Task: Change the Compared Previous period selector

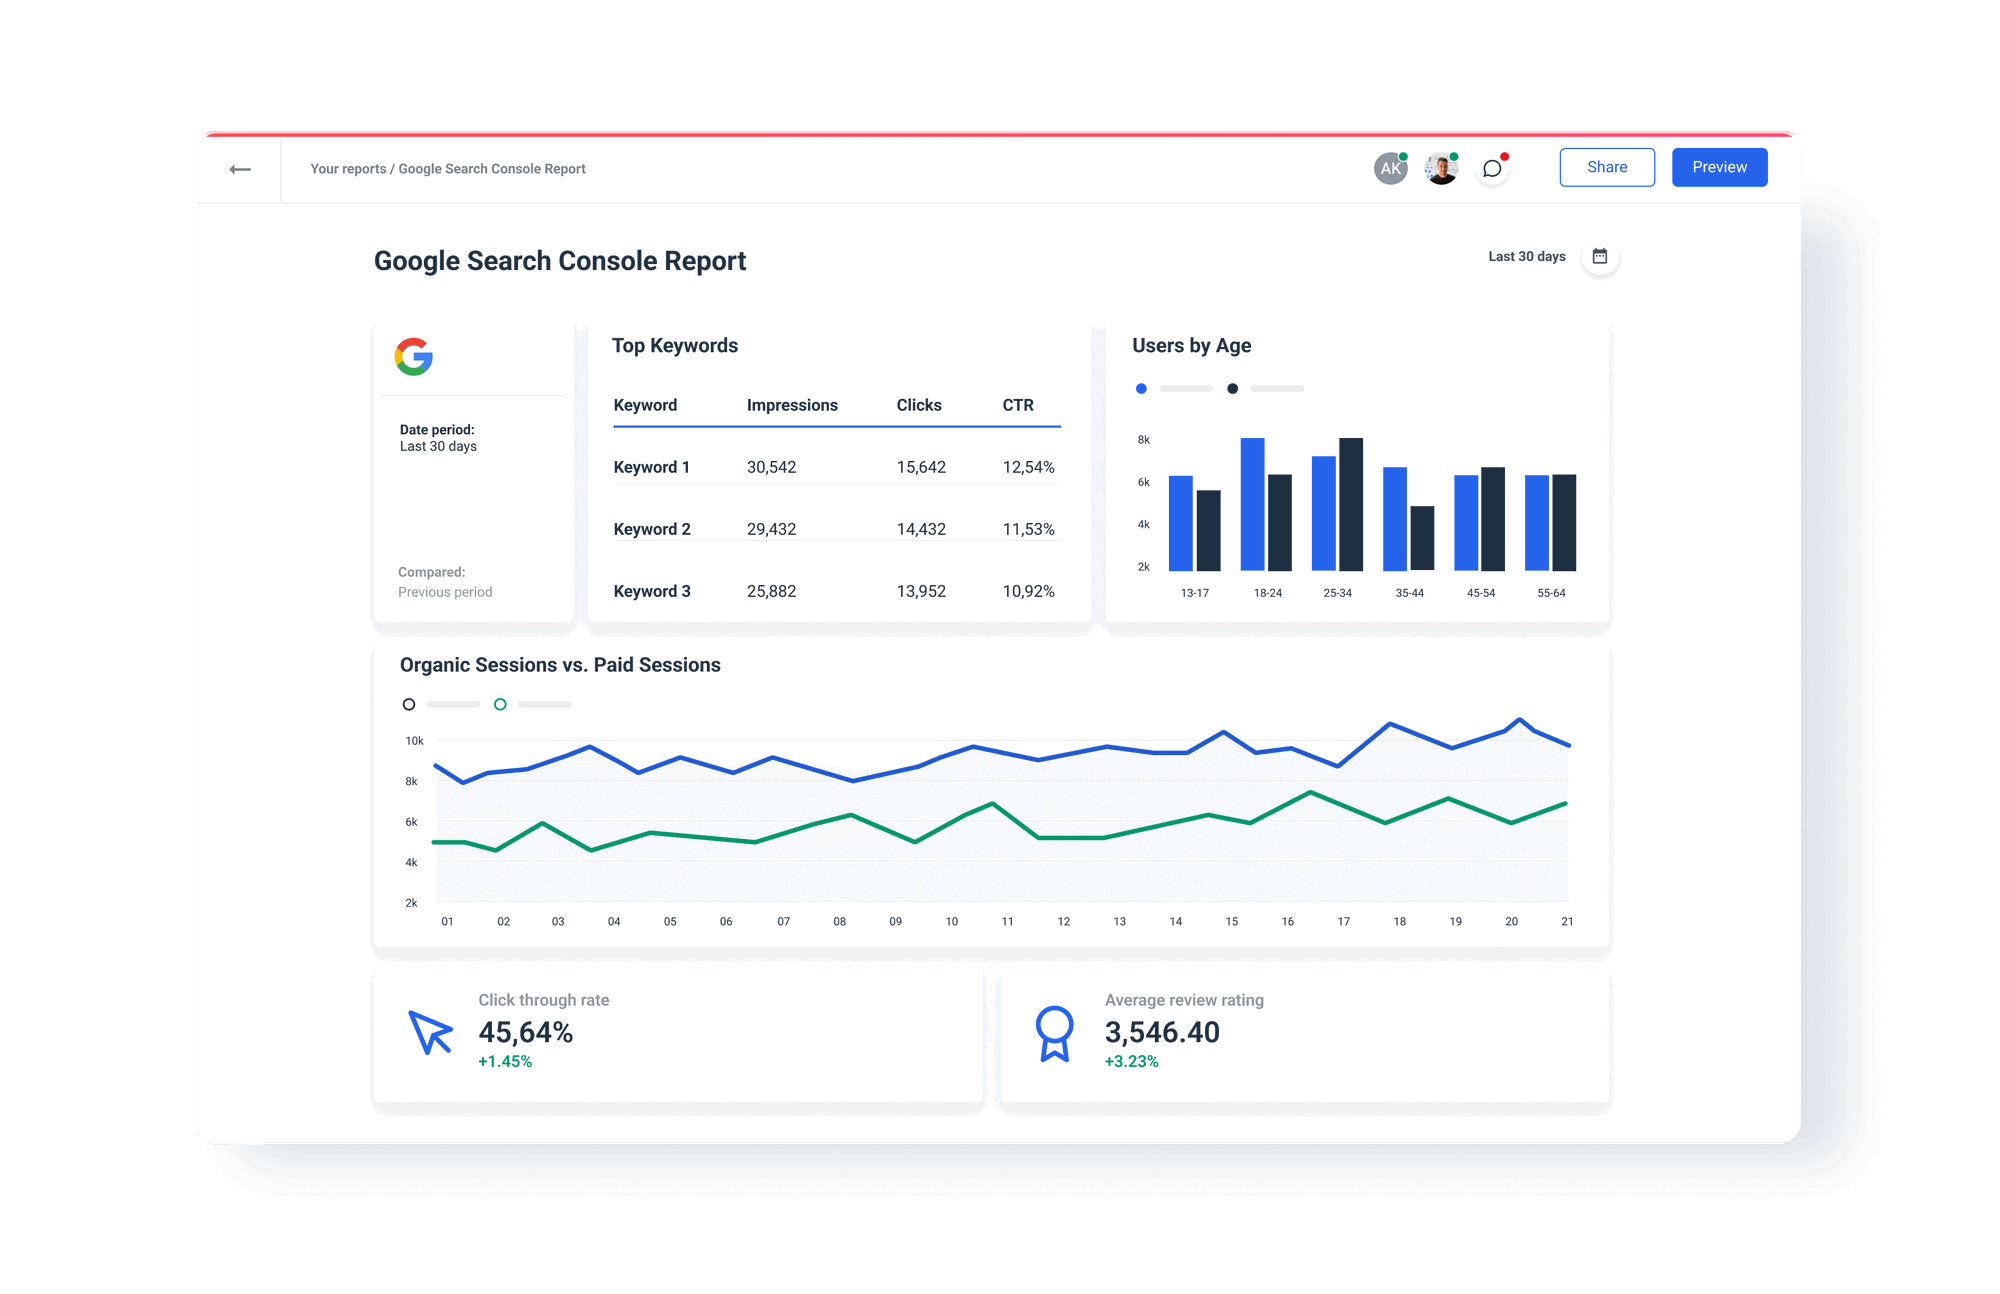Action: 445,581
